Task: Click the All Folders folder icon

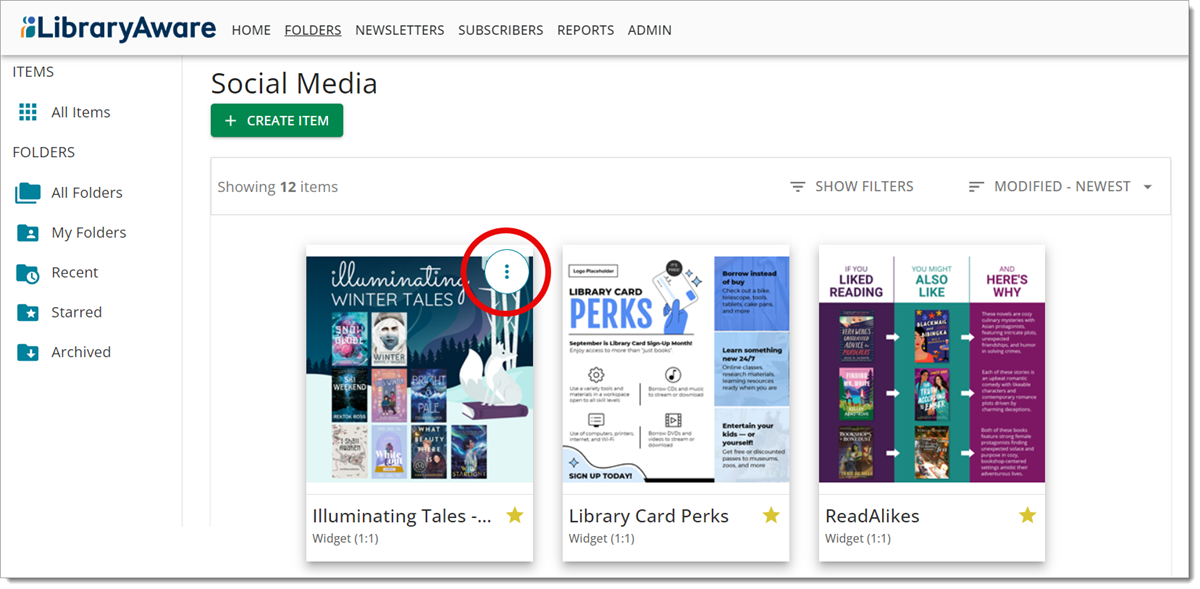Action: (x=28, y=192)
